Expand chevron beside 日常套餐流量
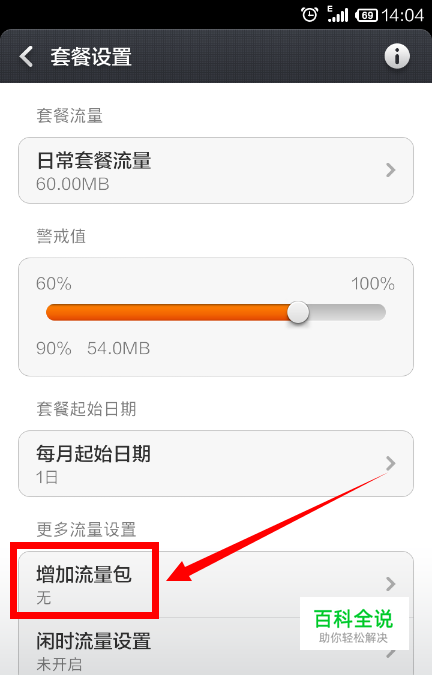 click(x=391, y=170)
